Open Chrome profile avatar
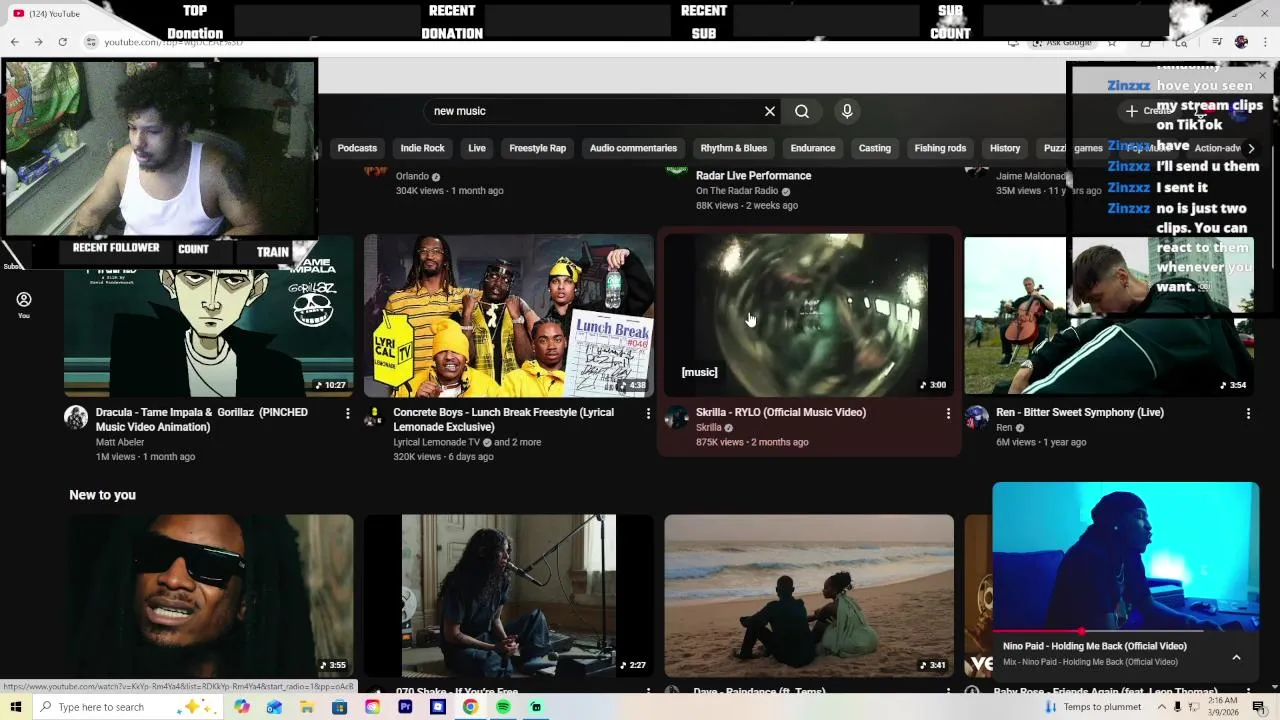The height and width of the screenshot is (720, 1280). [1241, 42]
